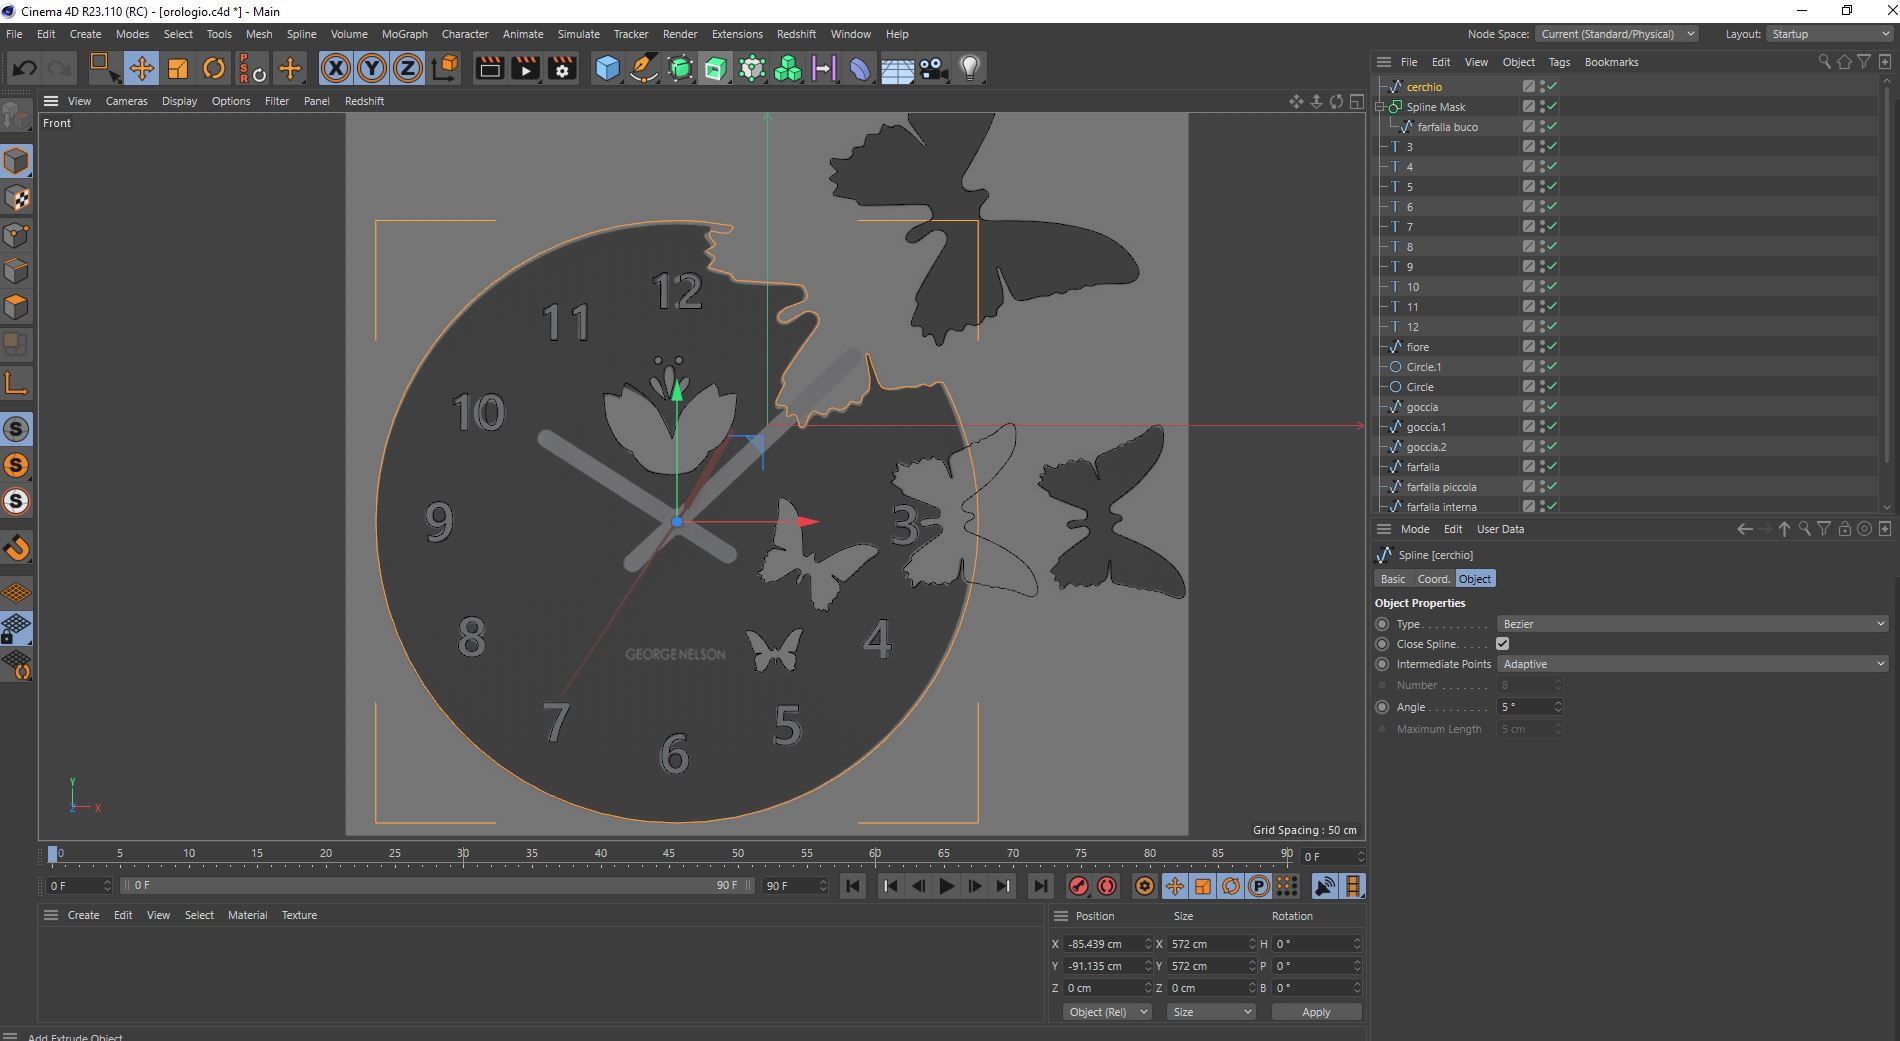This screenshot has width=1900, height=1041.
Task: Open the Spline menu
Action: 301,34
